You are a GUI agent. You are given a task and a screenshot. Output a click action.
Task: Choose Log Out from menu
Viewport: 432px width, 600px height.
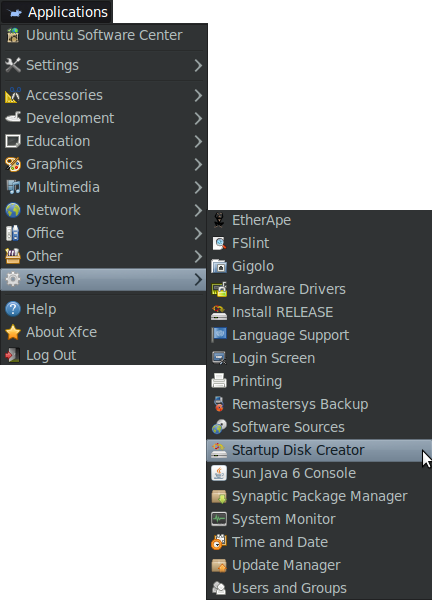click(104, 355)
